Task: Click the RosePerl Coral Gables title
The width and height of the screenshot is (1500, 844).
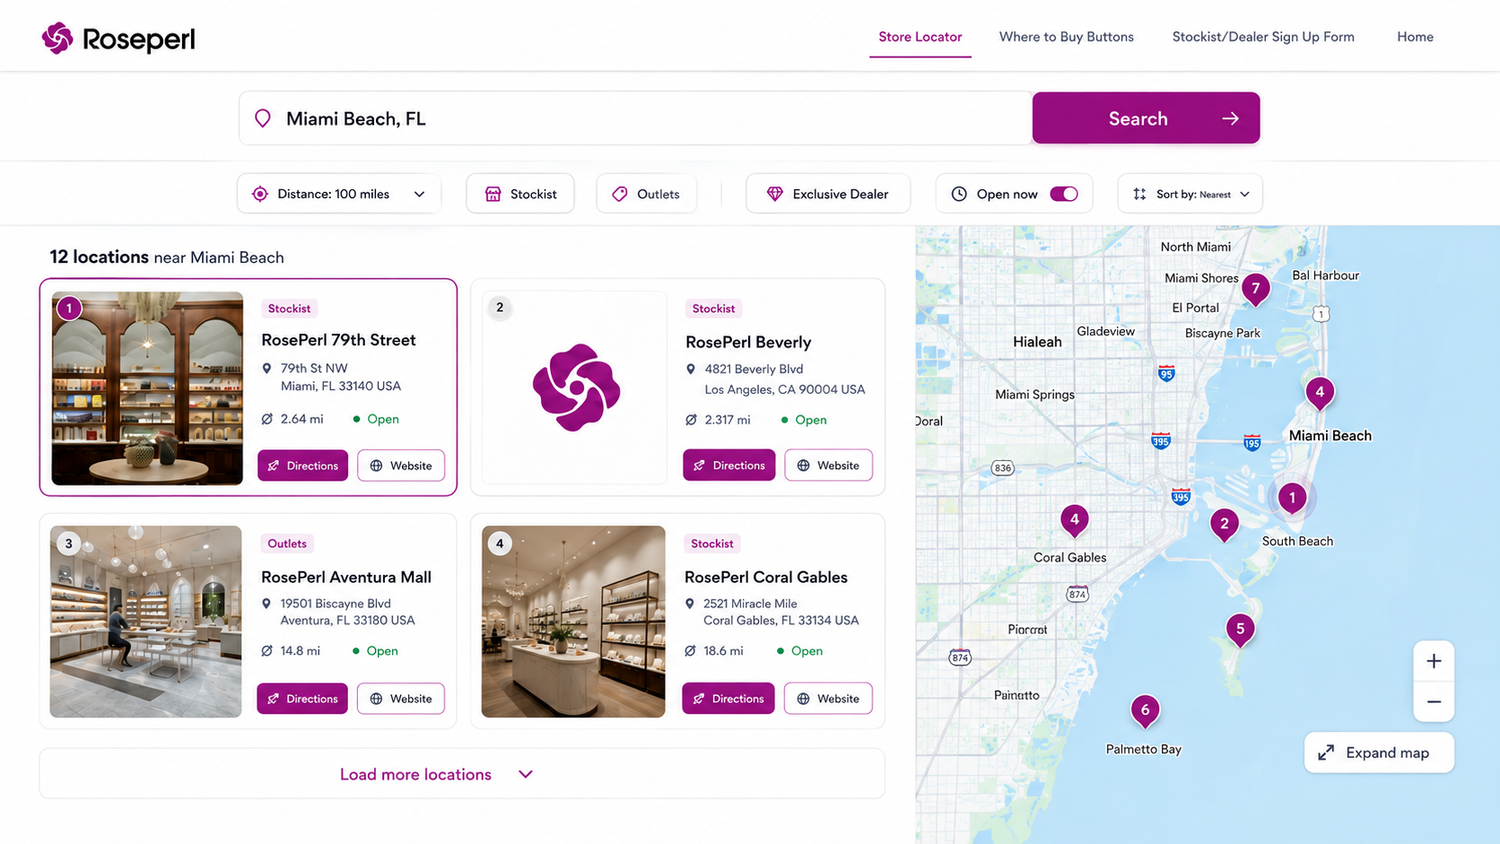Action: [x=766, y=577]
